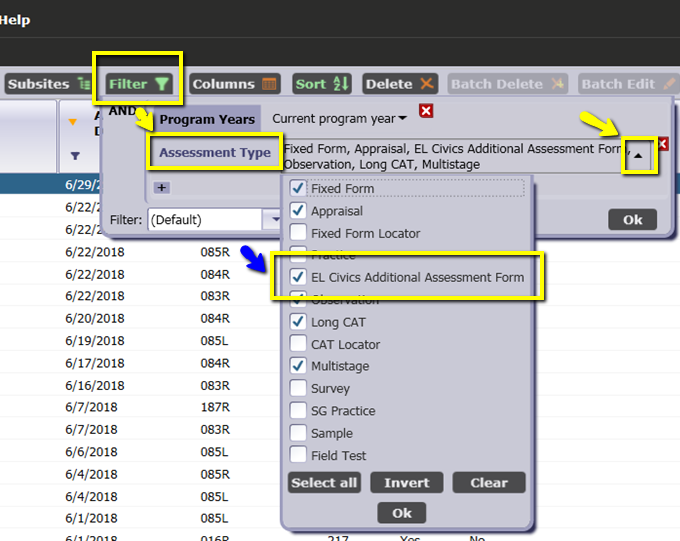680x541 pixels.
Task: Click the orange sort arrow in column header
Action: coord(72,122)
